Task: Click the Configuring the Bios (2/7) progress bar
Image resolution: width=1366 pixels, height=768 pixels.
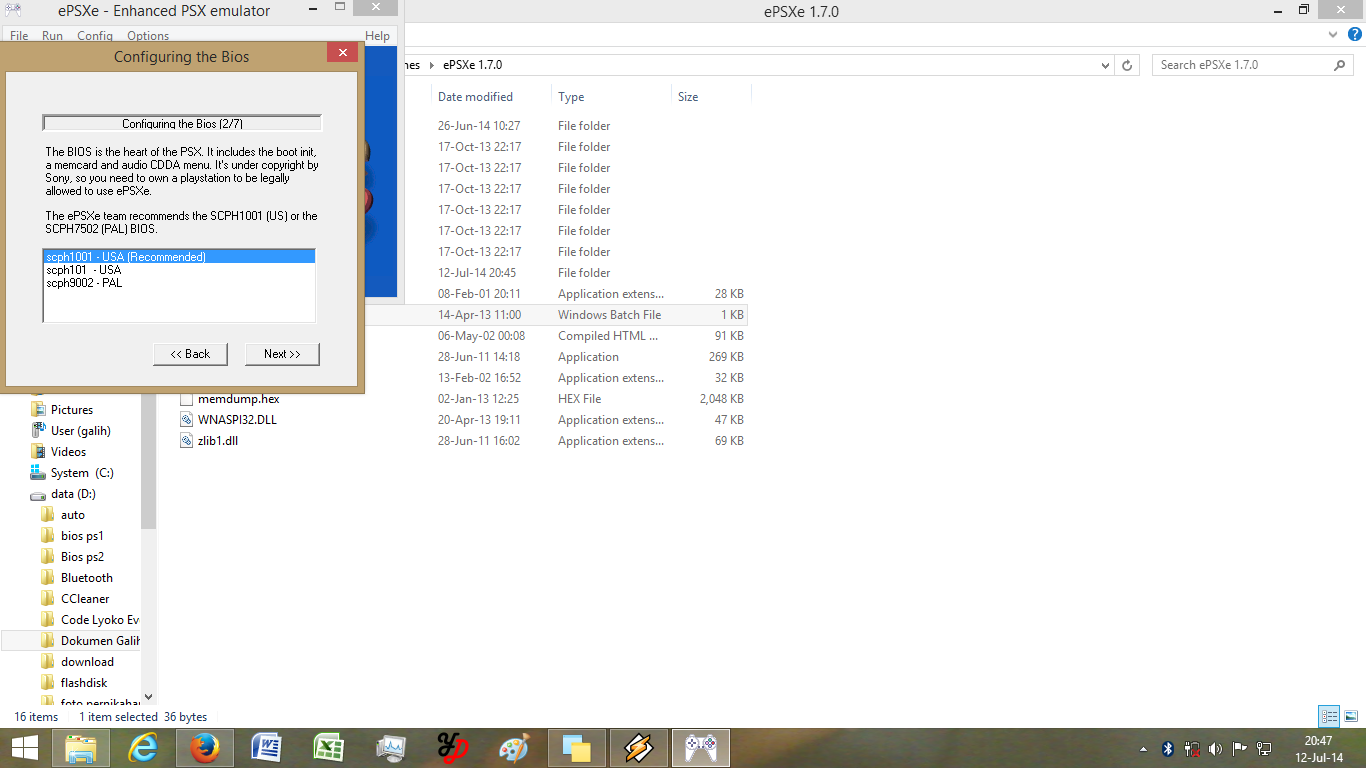Action: tap(182, 124)
